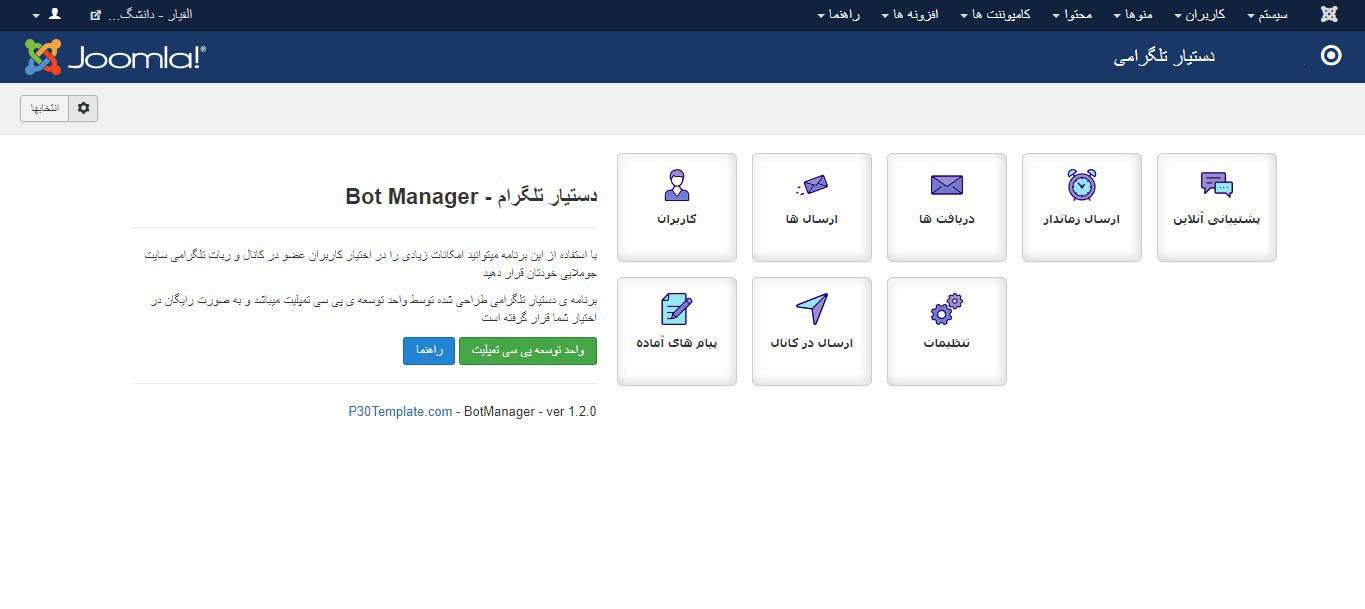
Task: Open the ارسال در کانال paper plane tile
Action: coord(811,331)
